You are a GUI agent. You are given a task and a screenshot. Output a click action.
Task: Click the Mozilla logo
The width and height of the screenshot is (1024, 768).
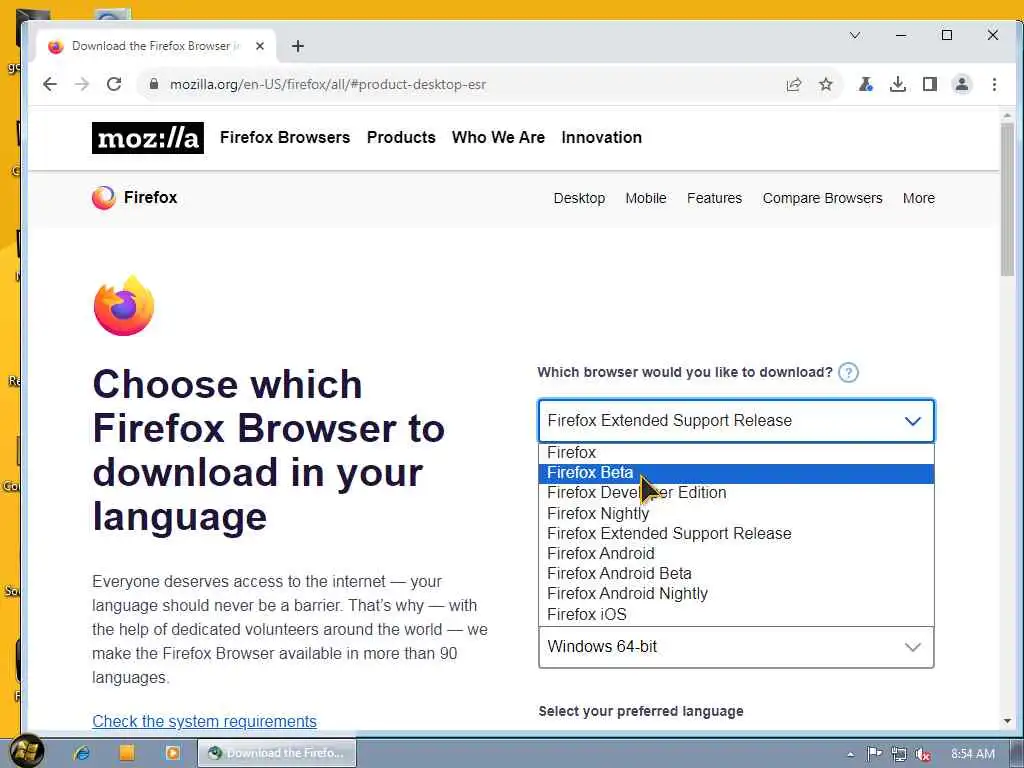[148, 138]
